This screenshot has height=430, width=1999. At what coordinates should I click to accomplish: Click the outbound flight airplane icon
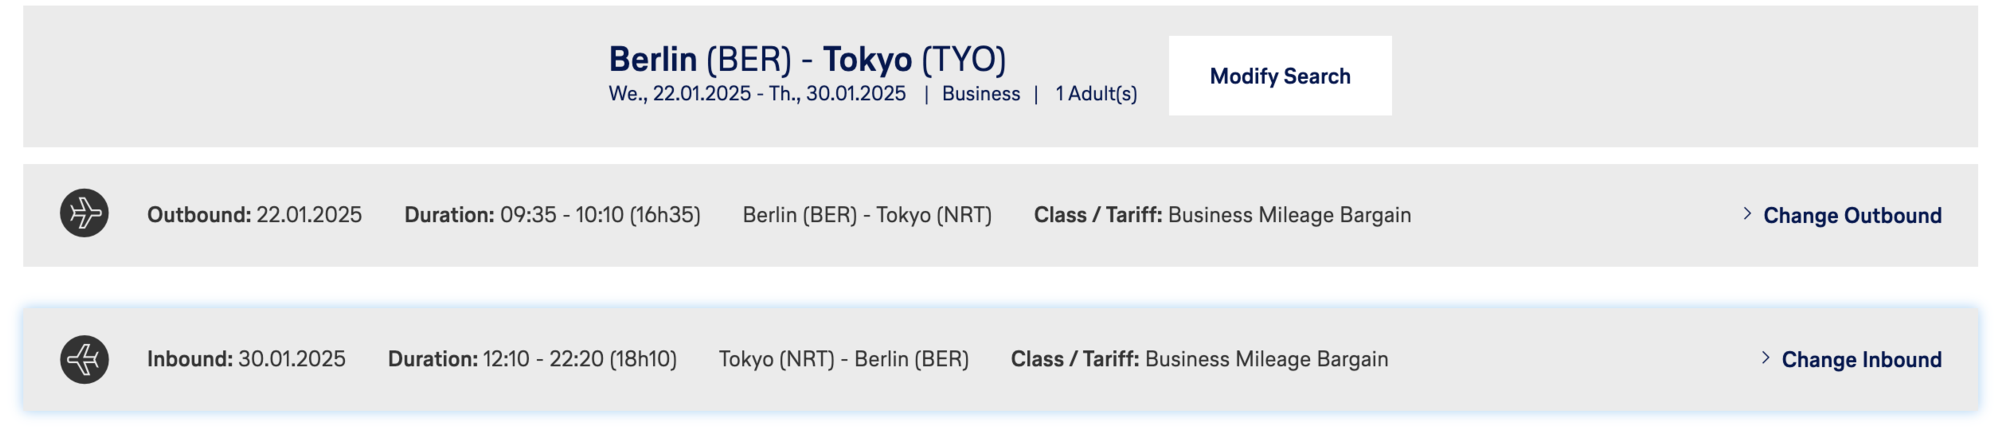tap(84, 213)
